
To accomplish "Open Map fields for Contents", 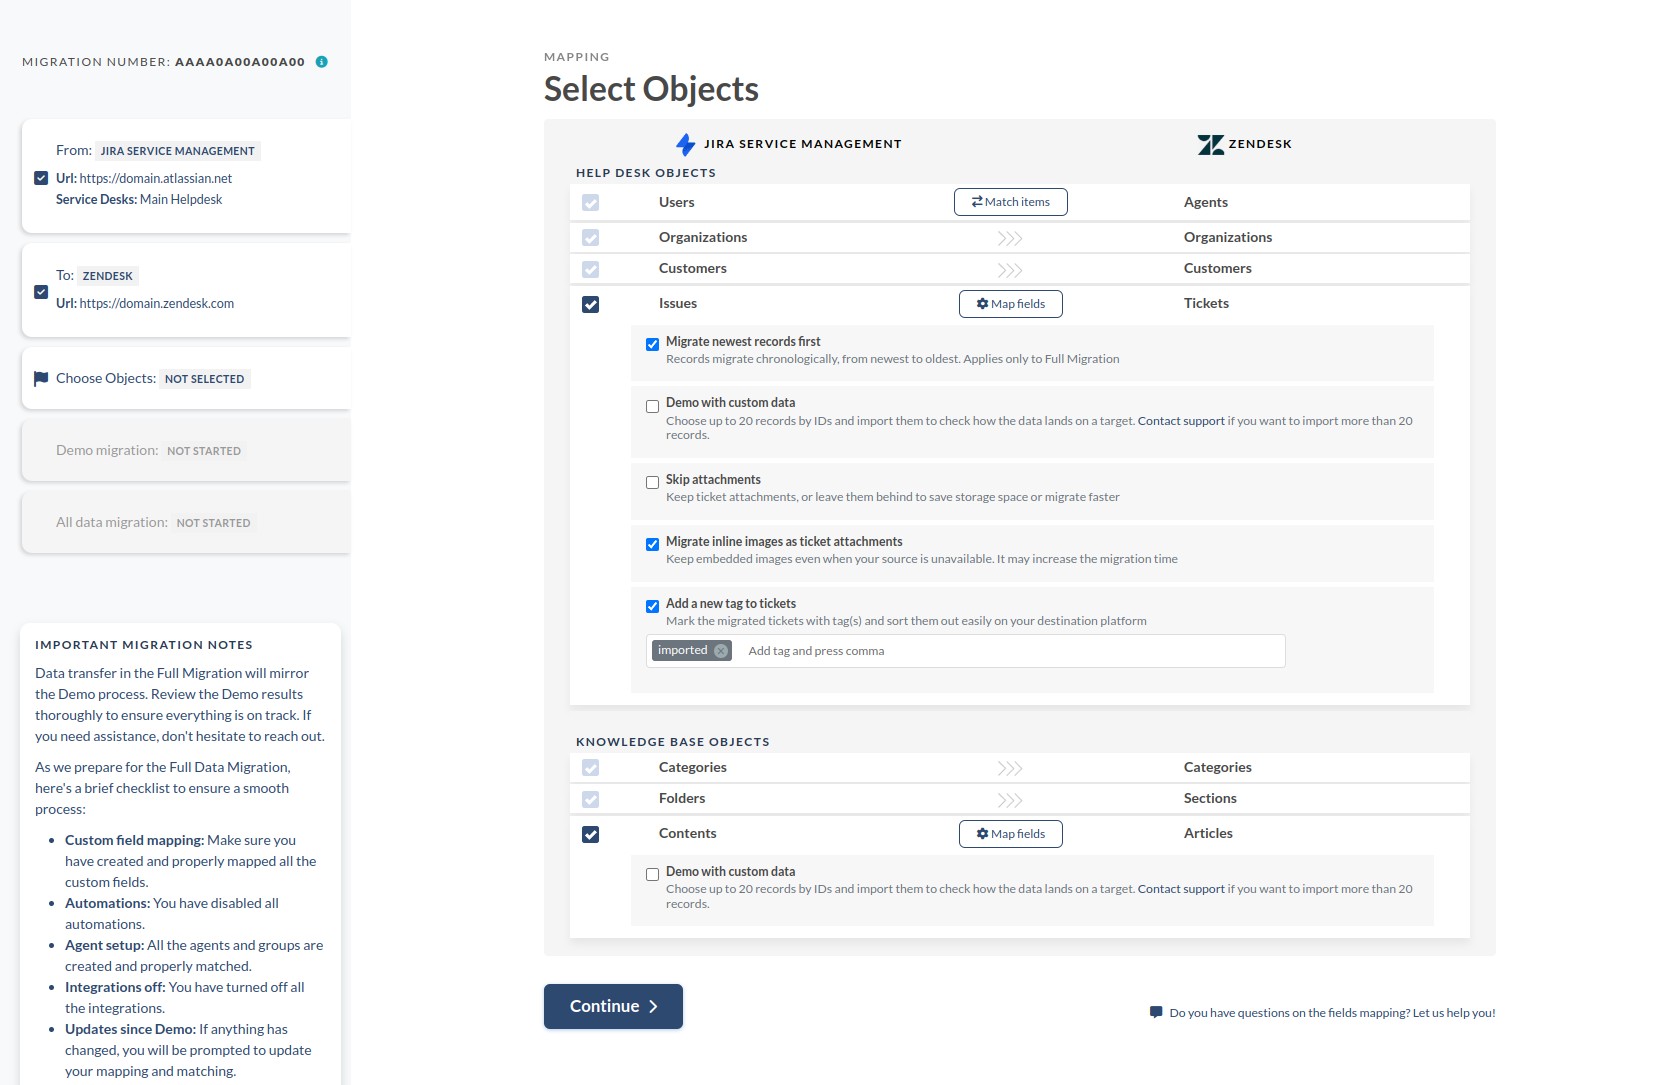I will [x=1011, y=834].
